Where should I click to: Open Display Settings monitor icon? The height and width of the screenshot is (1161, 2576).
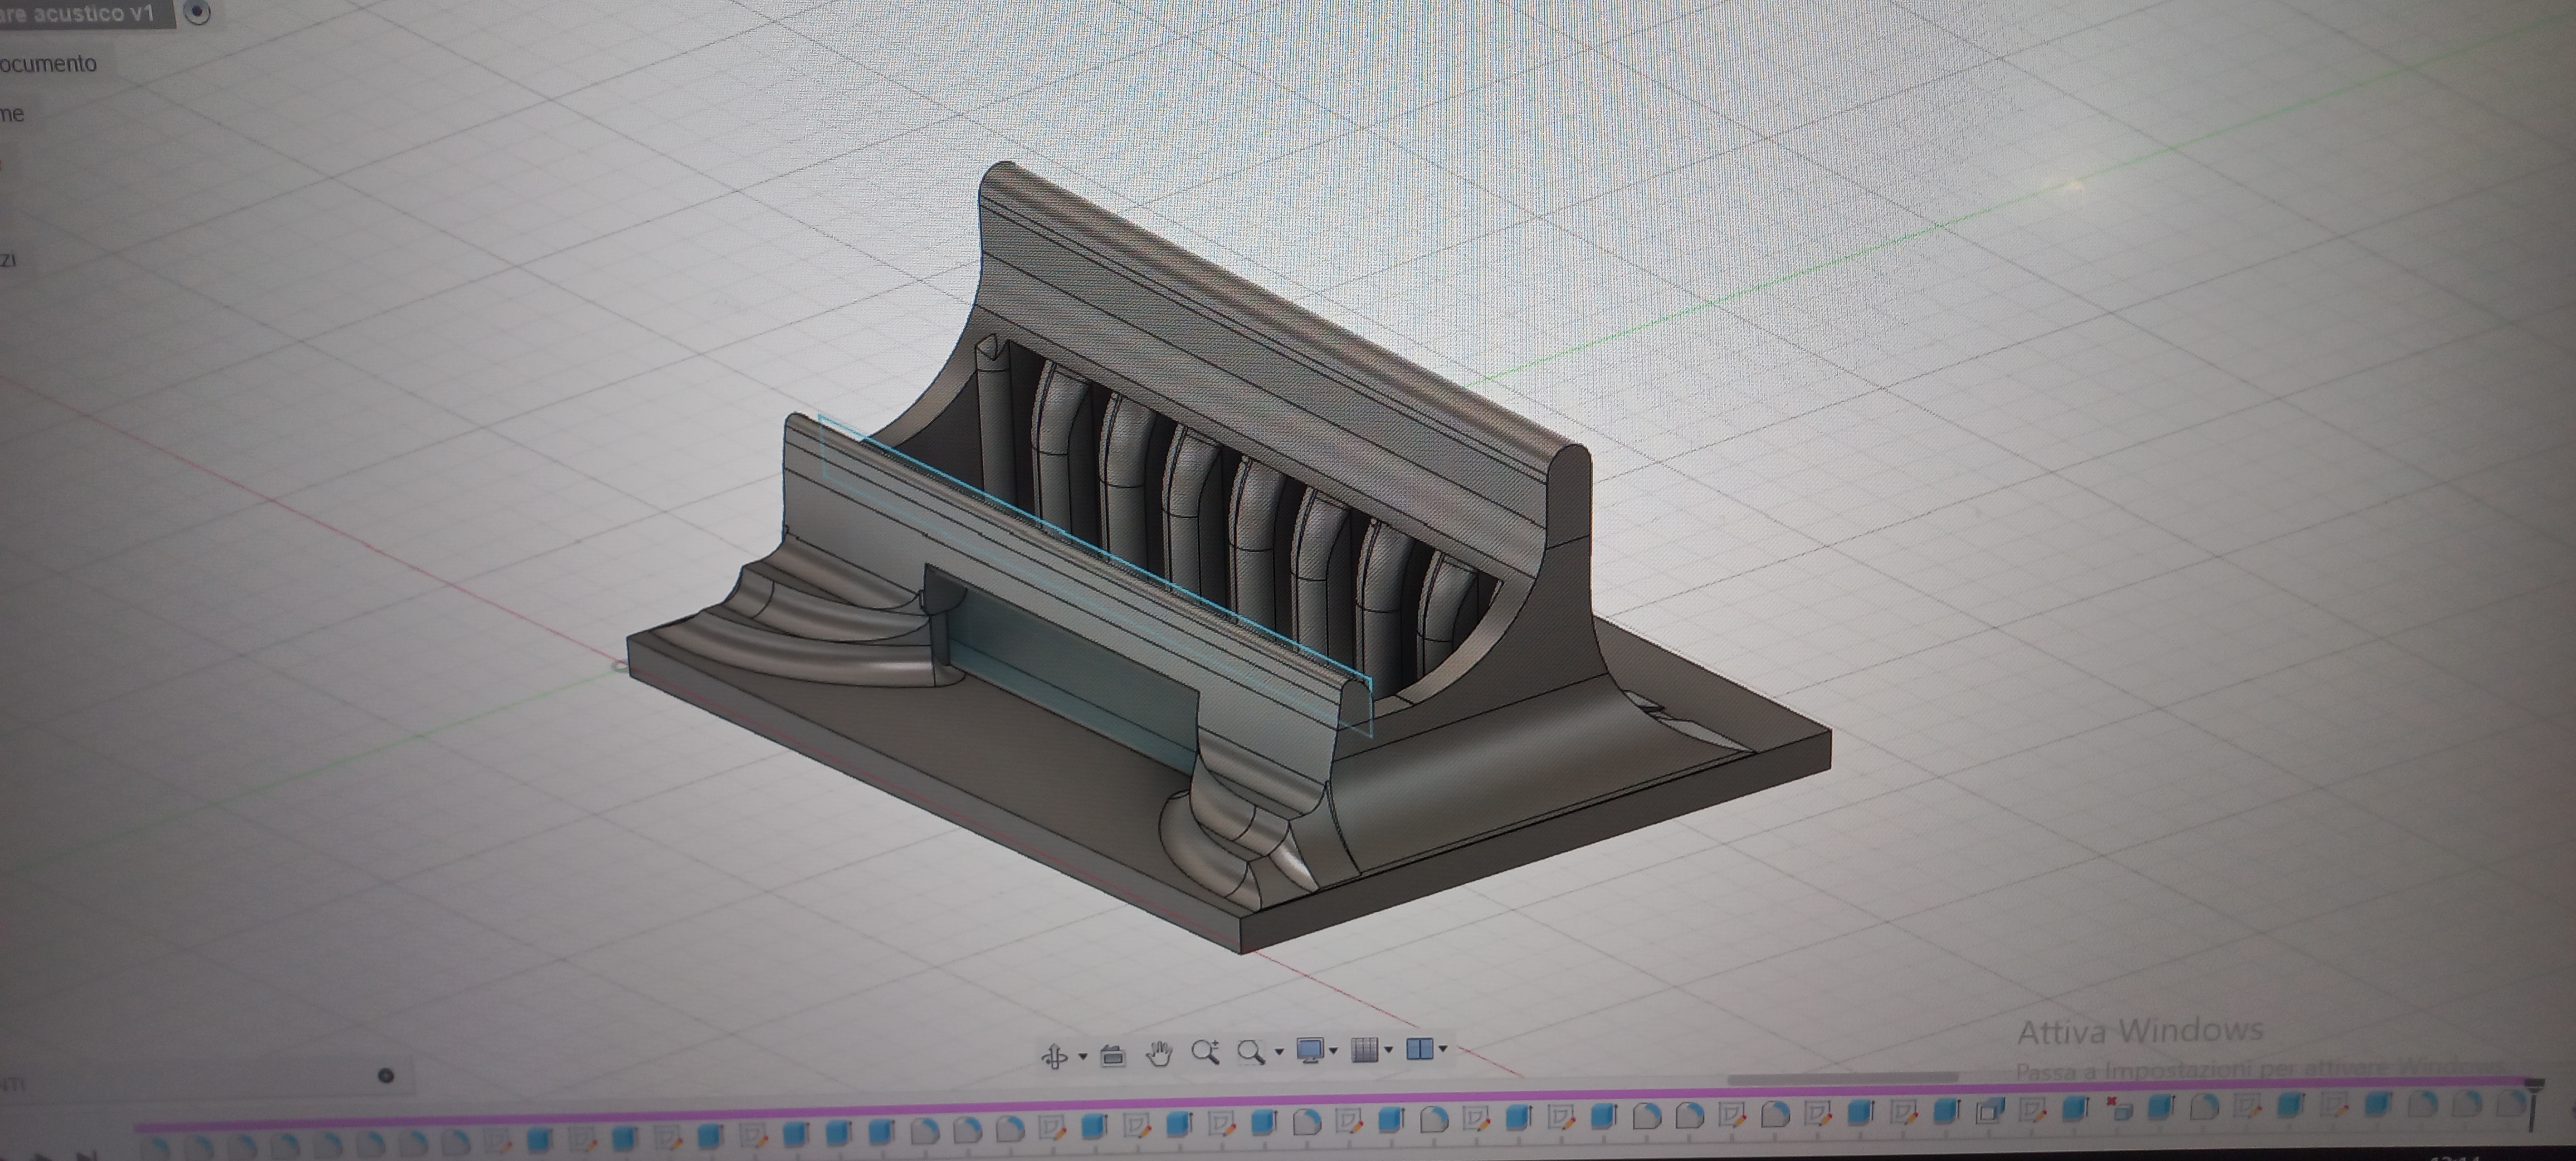(1310, 1050)
